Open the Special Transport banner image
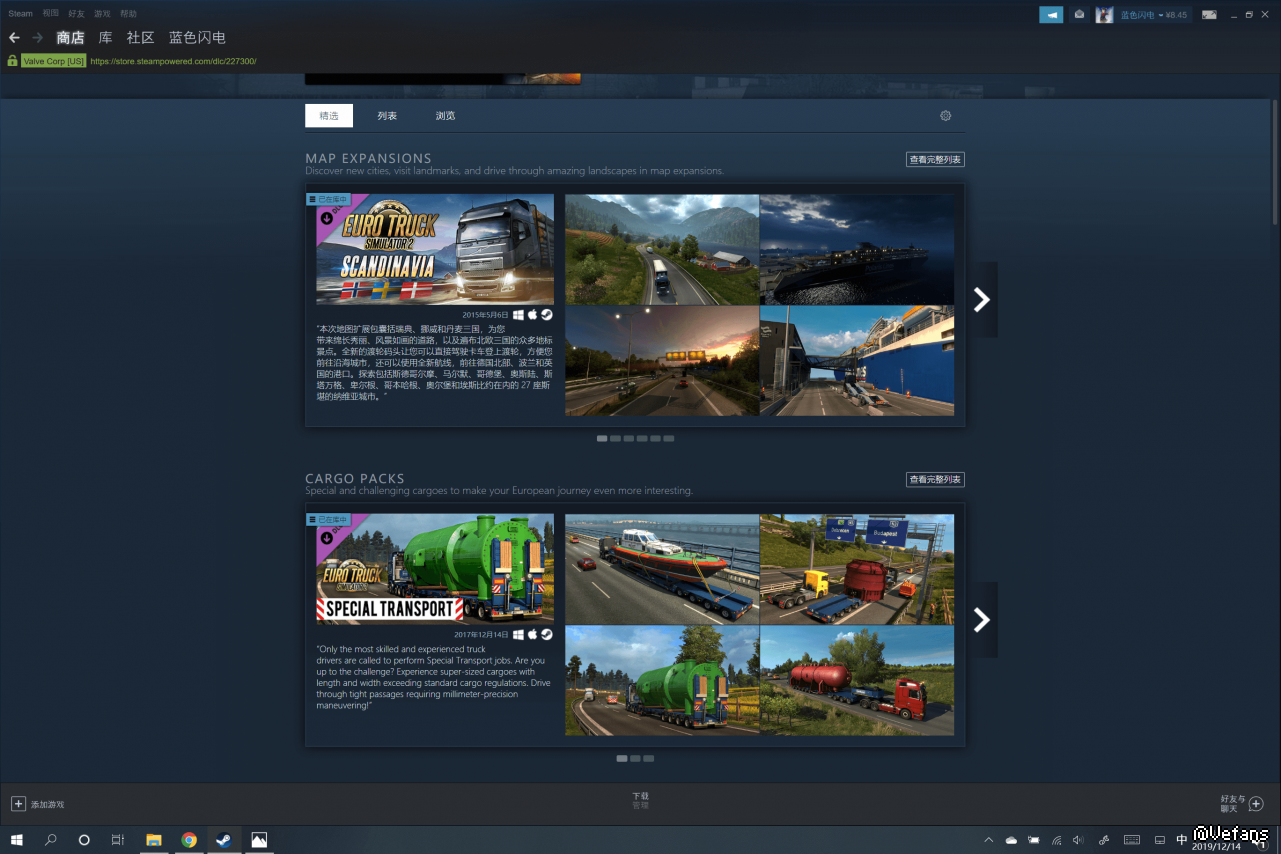Screen dimensions: 1281x854 tap(435, 569)
